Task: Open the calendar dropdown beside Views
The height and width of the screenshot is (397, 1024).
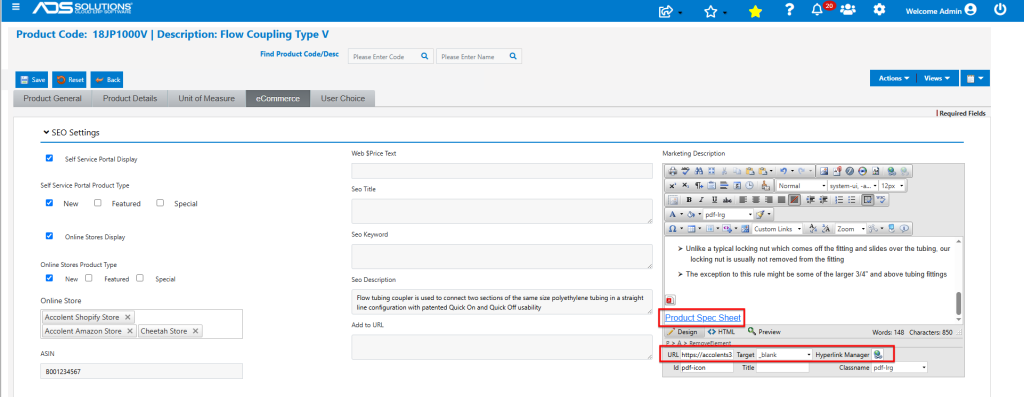Action: [975, 78]
